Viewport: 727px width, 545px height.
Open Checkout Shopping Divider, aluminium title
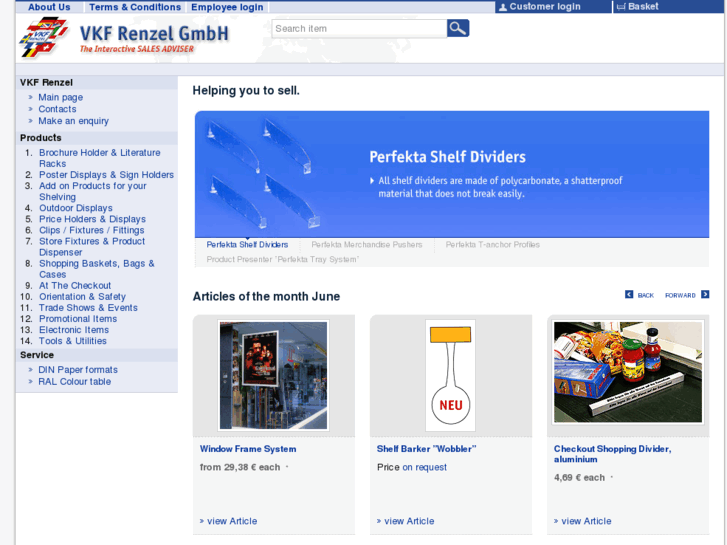pos(612,454)
